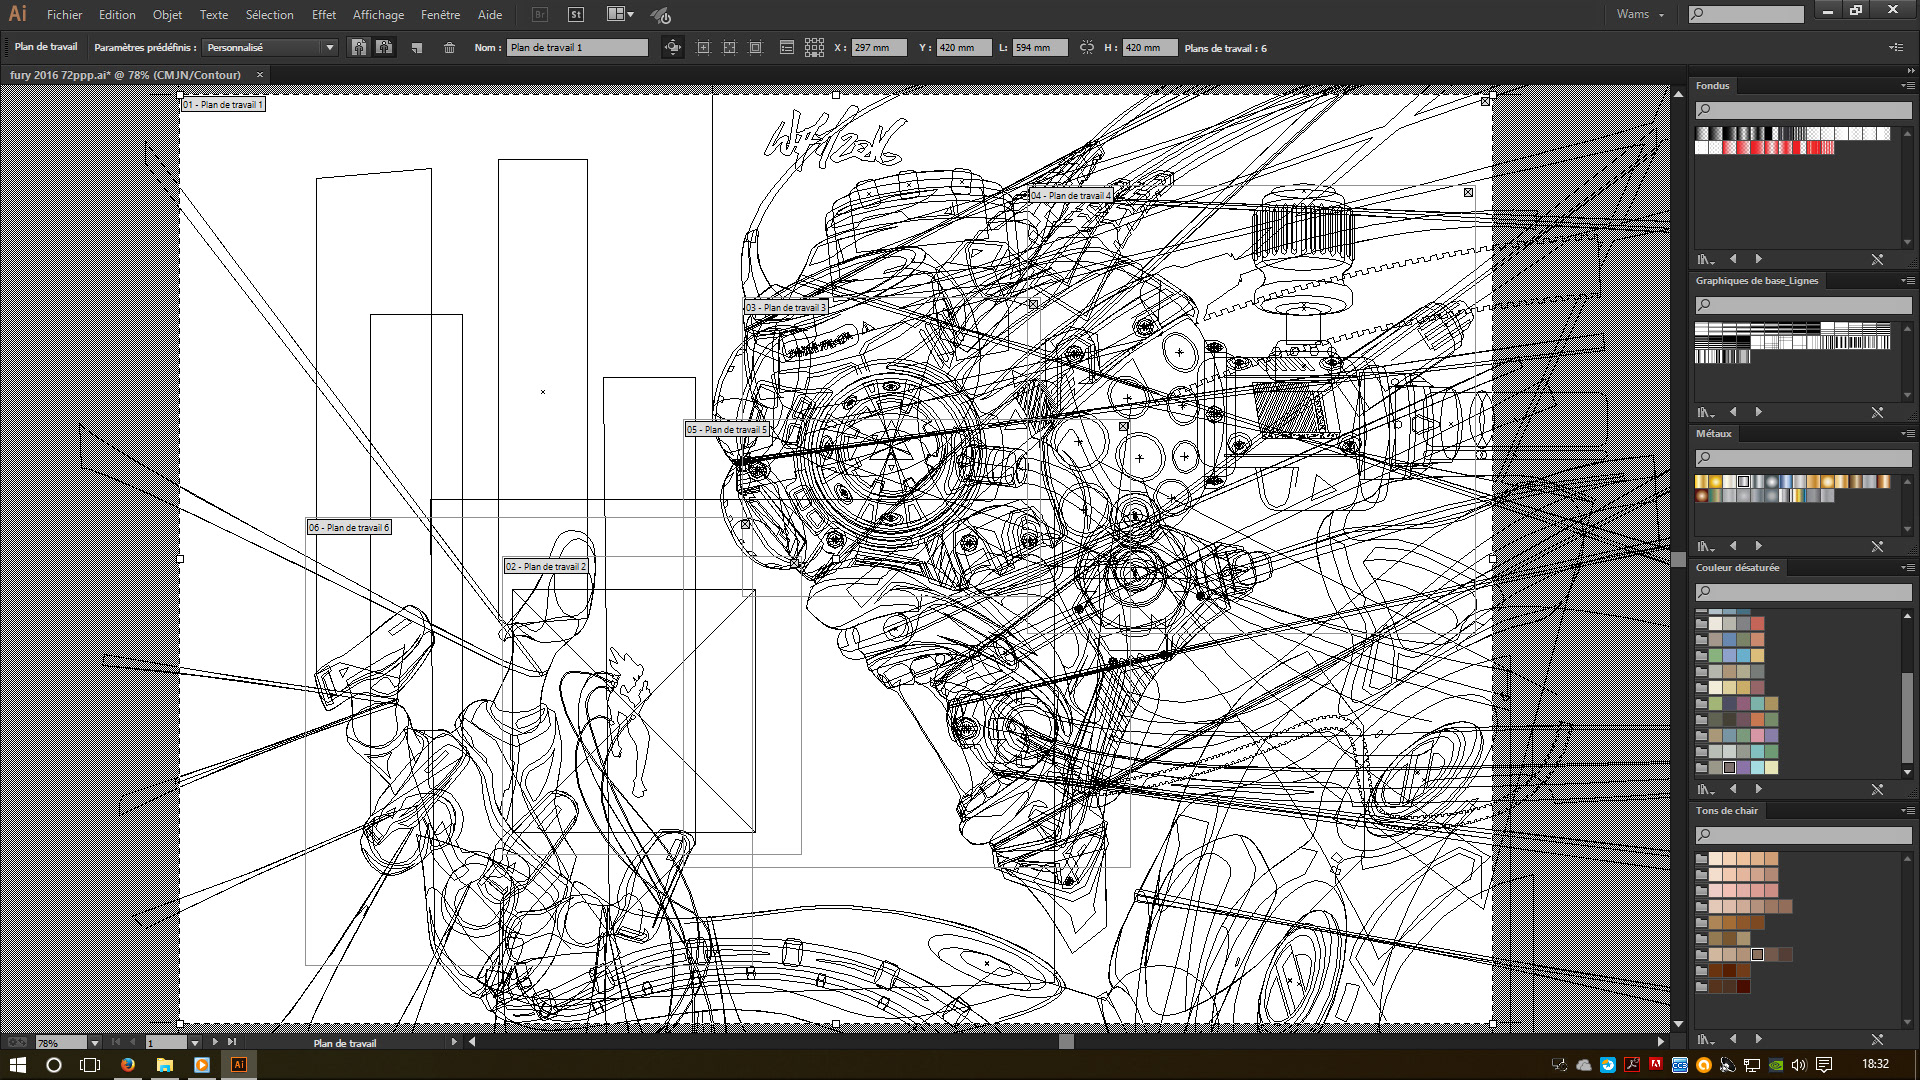
Task: Go to next artboard arrow
Action: tap(215, 1042)
